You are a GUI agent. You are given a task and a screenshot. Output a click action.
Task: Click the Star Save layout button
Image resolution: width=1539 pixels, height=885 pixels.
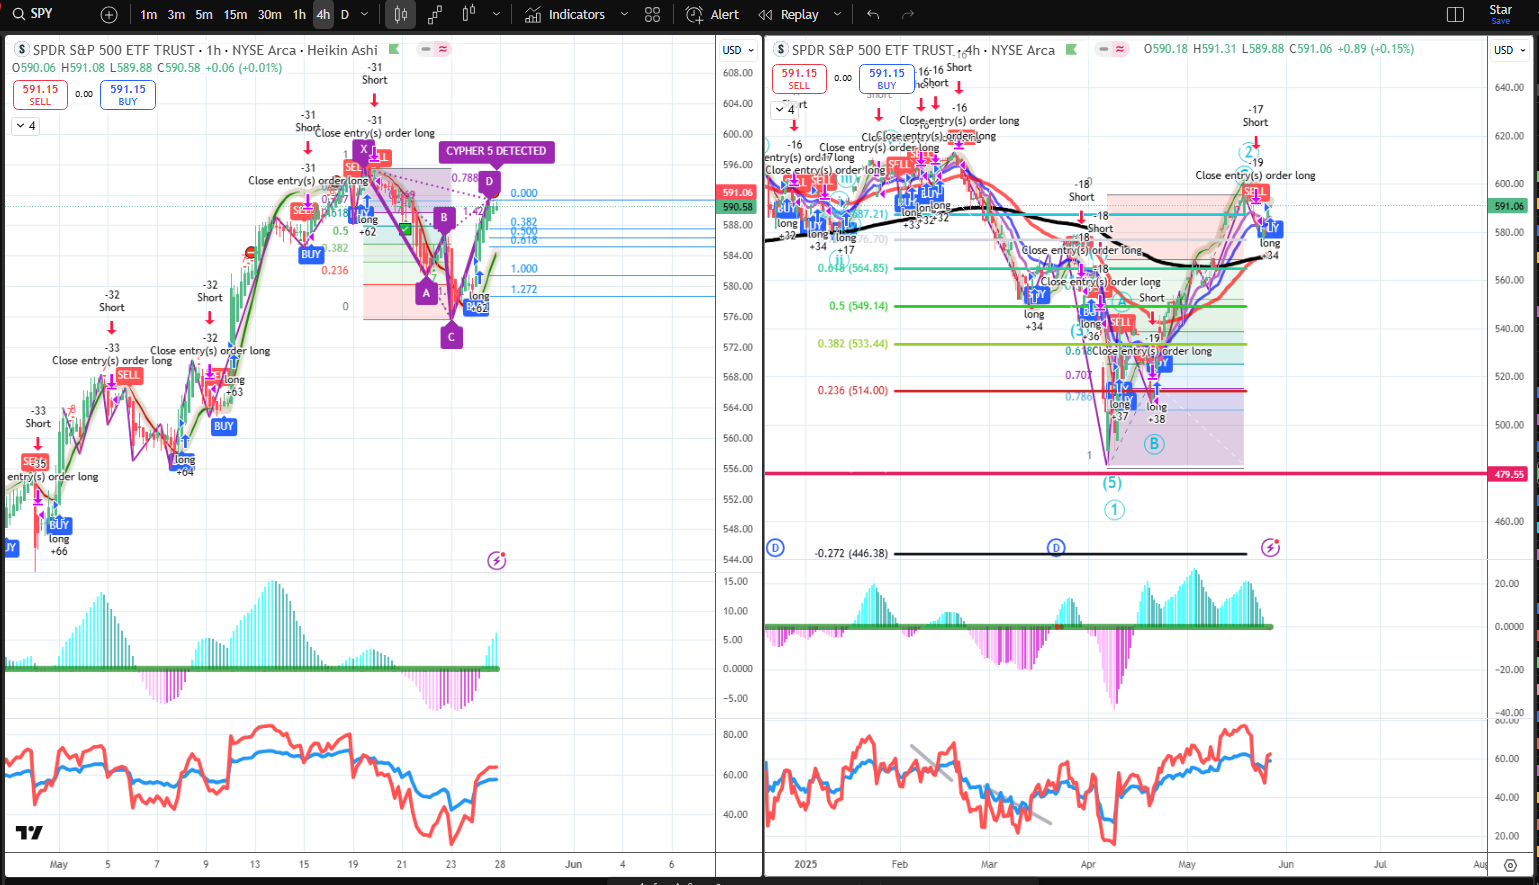(x=1500, y=14)
